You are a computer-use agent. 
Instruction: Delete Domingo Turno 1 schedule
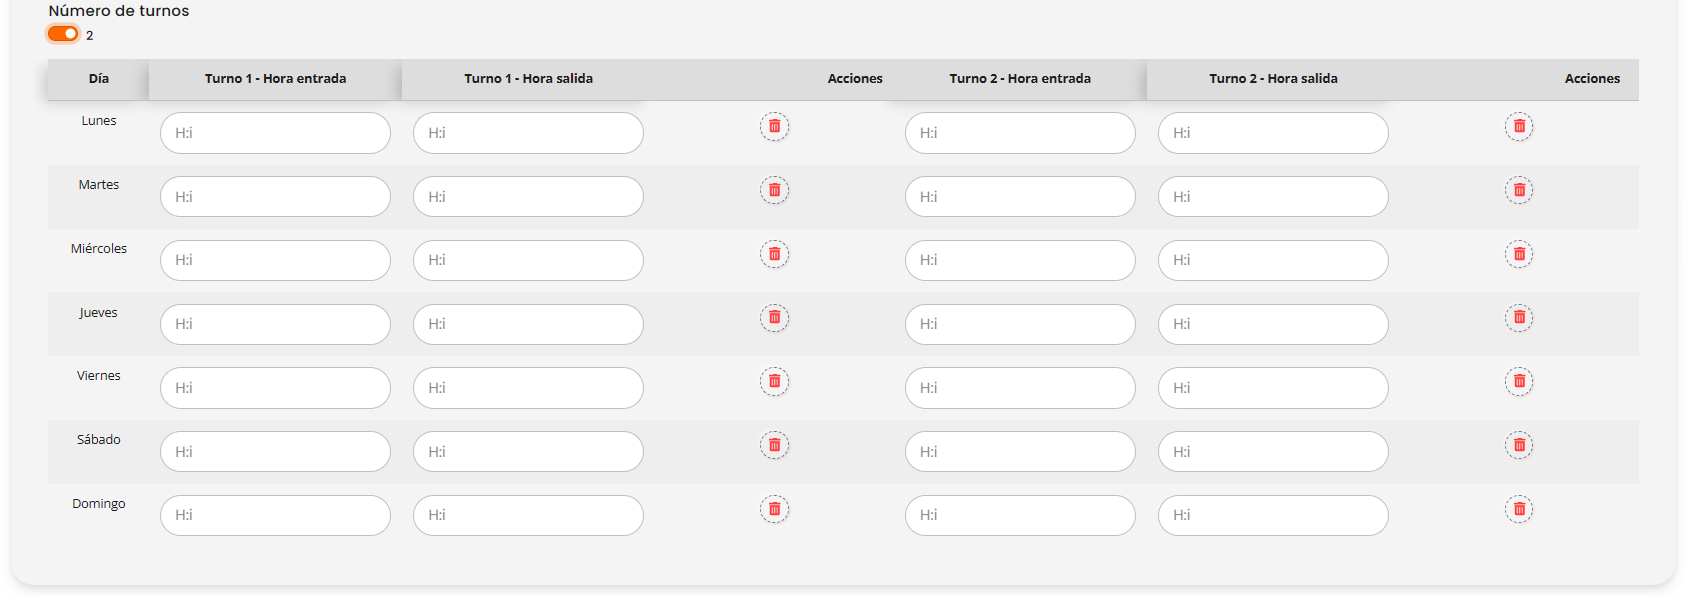[x=774, y=509]
